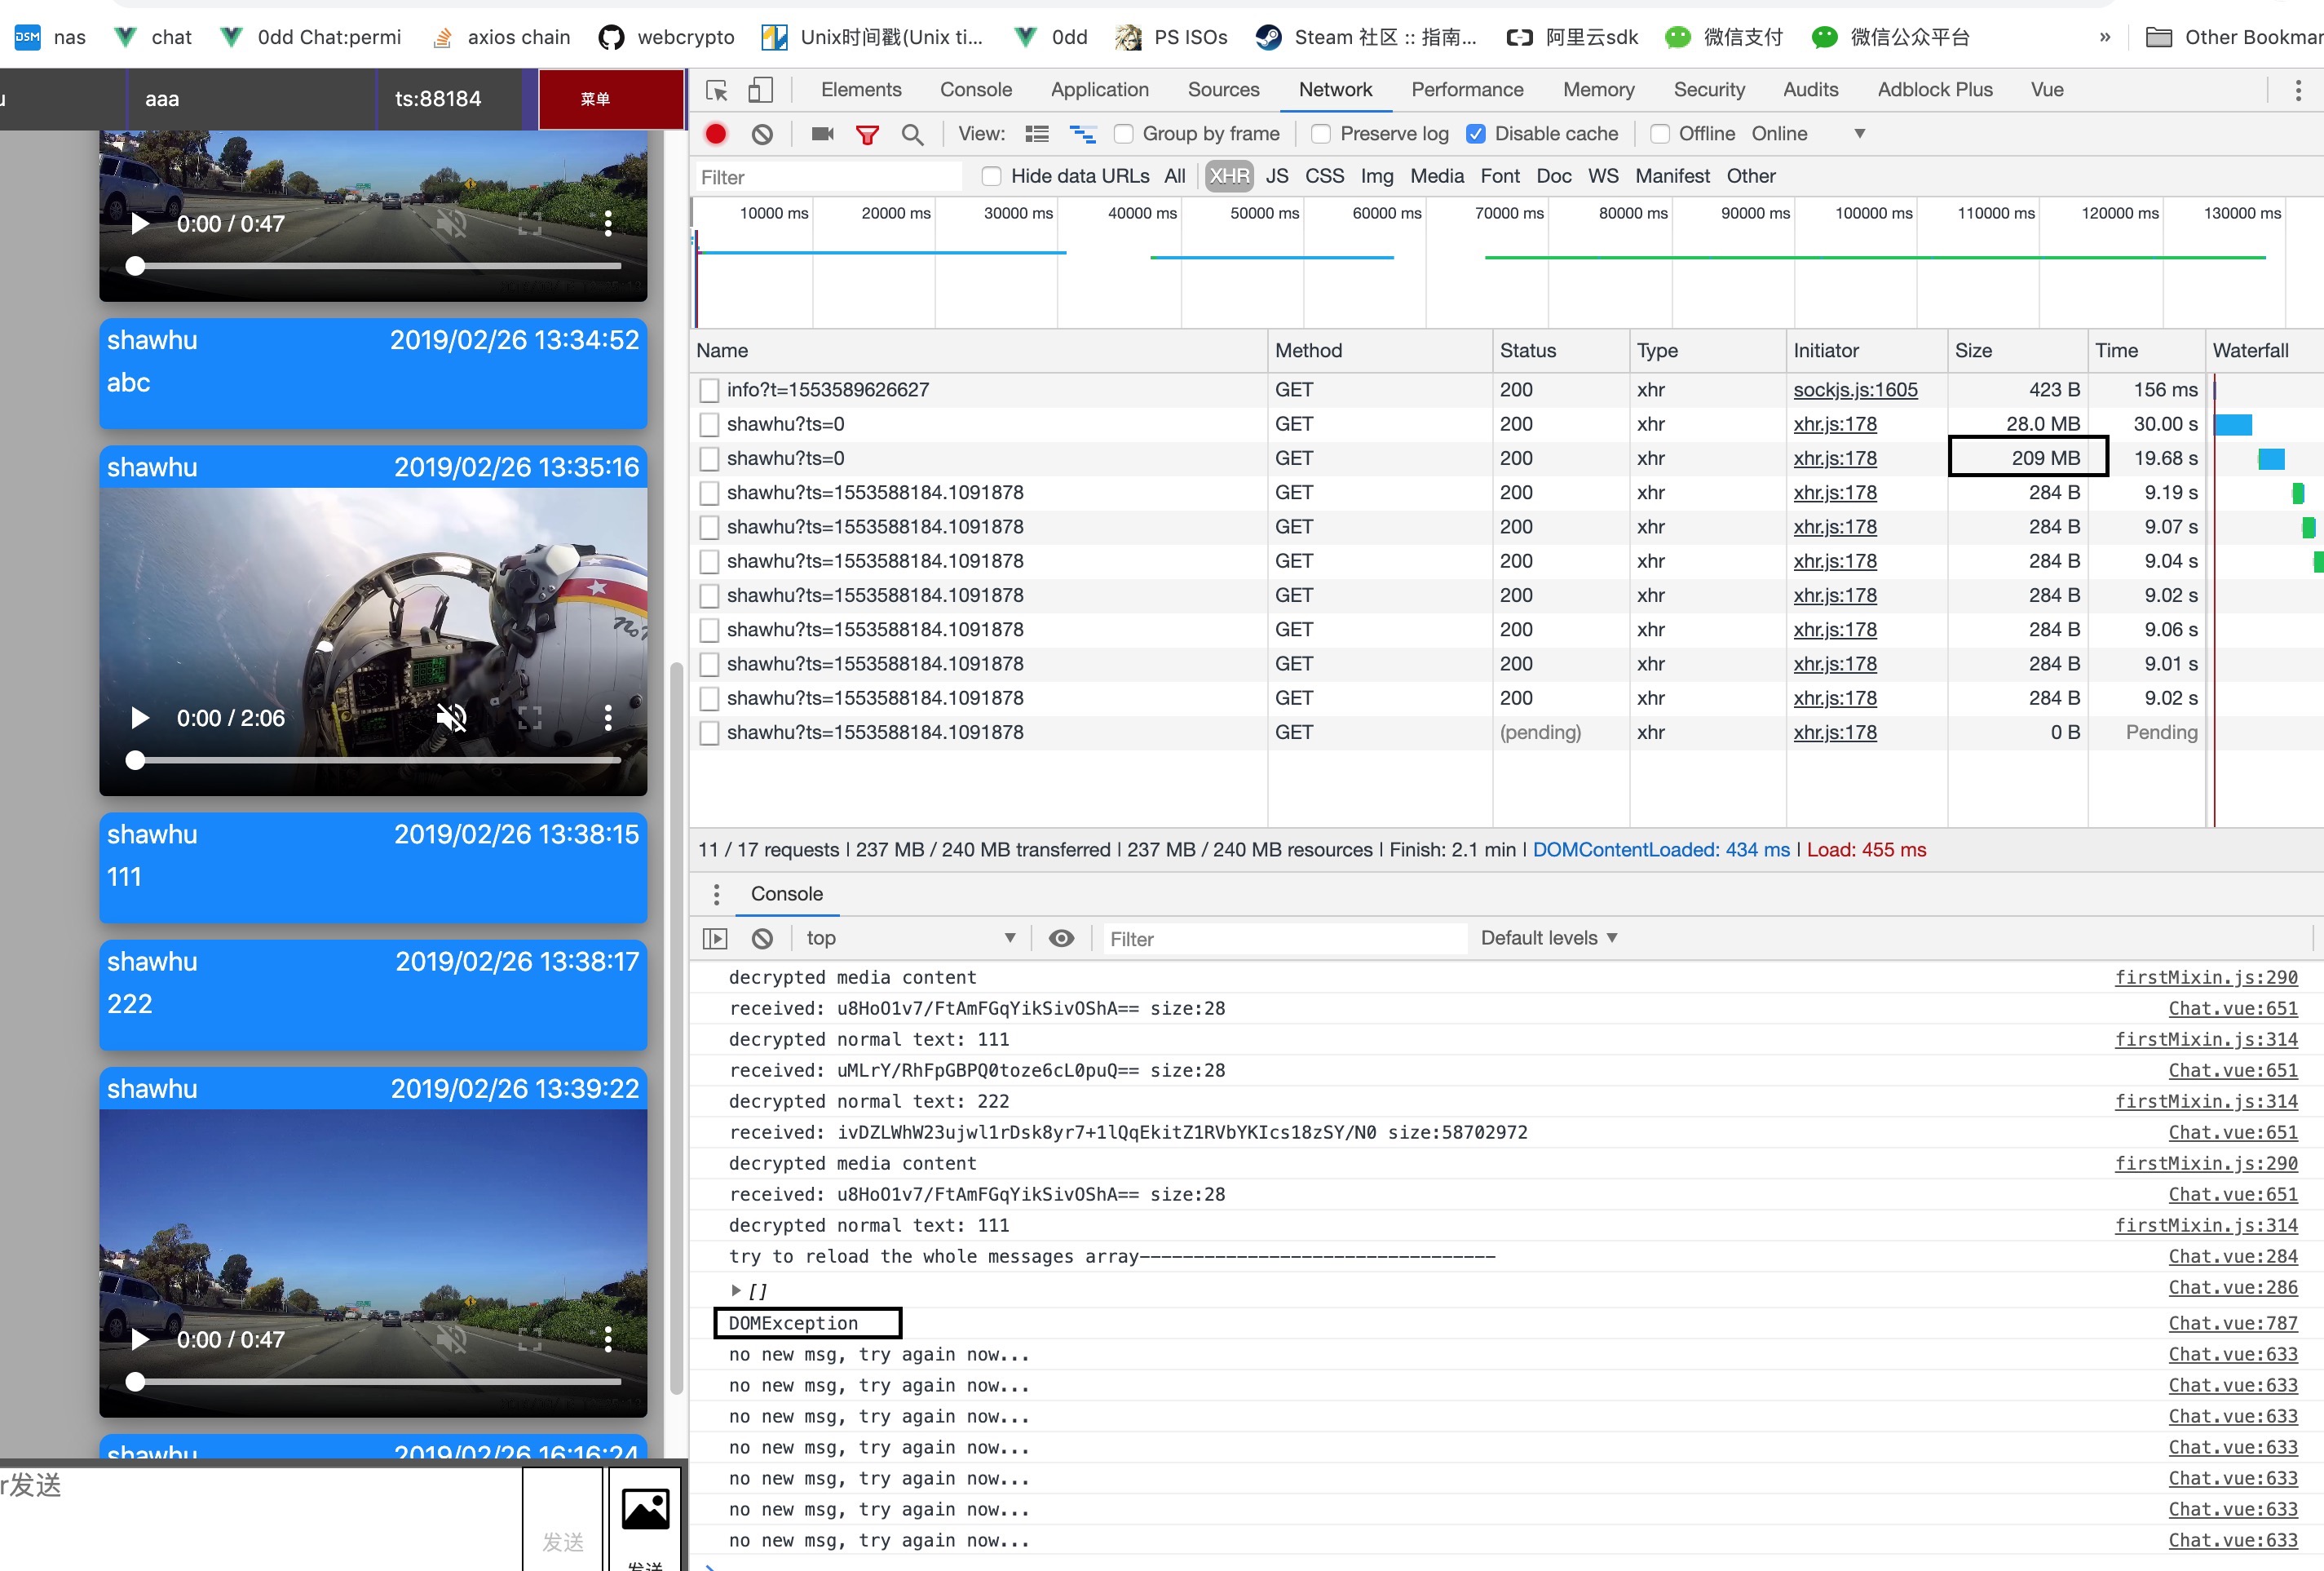Select the inspect element cursor icon
This screenshot has height=1571, width=2324.
point(715,90)
